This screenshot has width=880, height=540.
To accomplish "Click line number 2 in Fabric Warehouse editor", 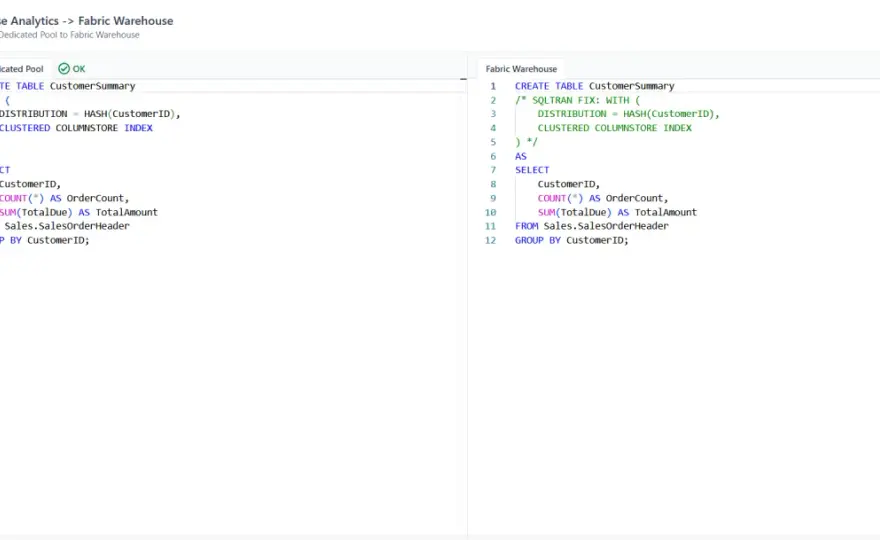I will [493, 100].
